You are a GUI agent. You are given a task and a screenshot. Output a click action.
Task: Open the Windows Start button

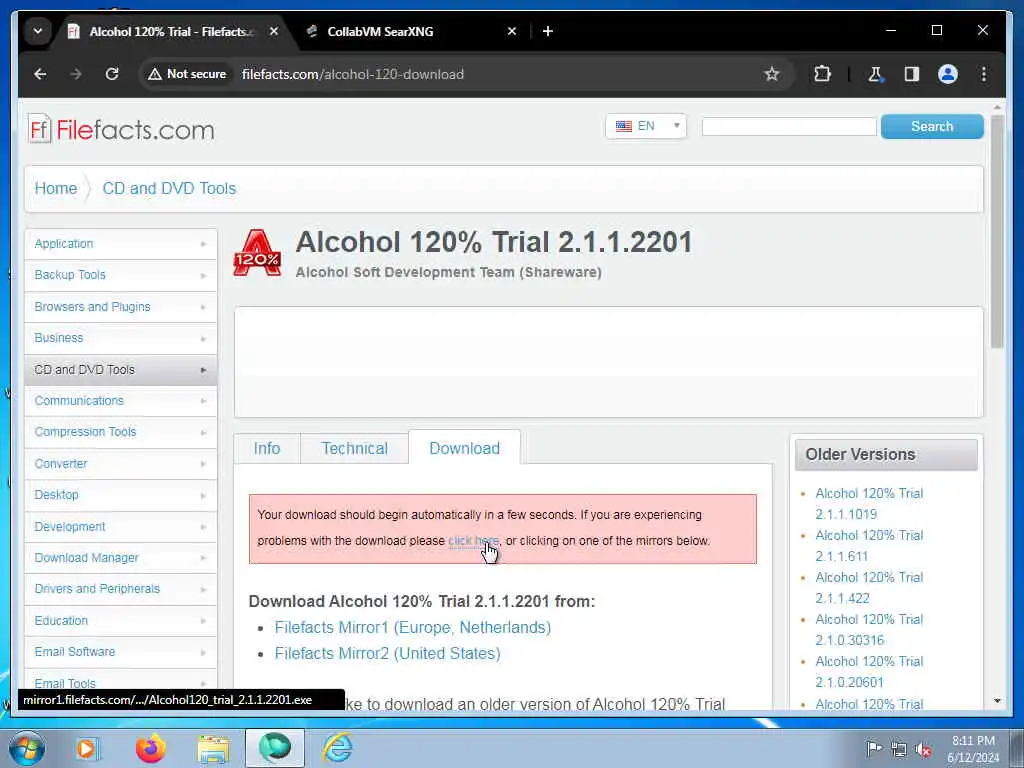click(25, 748)
